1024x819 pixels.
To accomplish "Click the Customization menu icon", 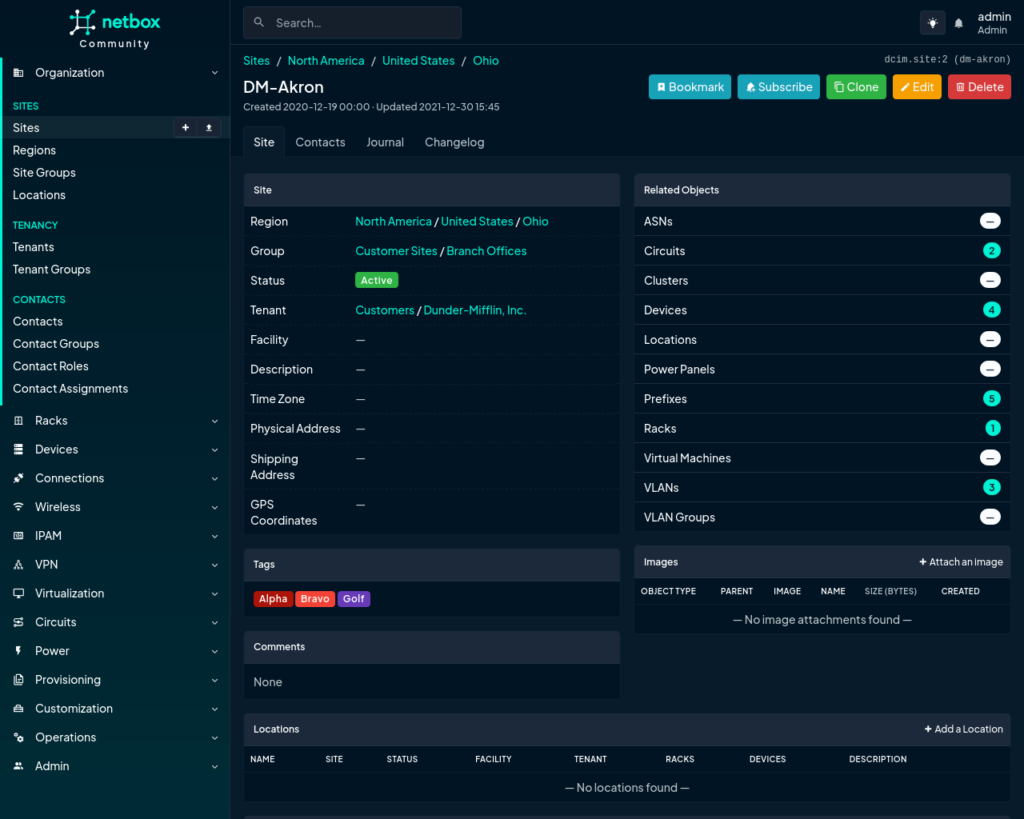I will [18, 708].
